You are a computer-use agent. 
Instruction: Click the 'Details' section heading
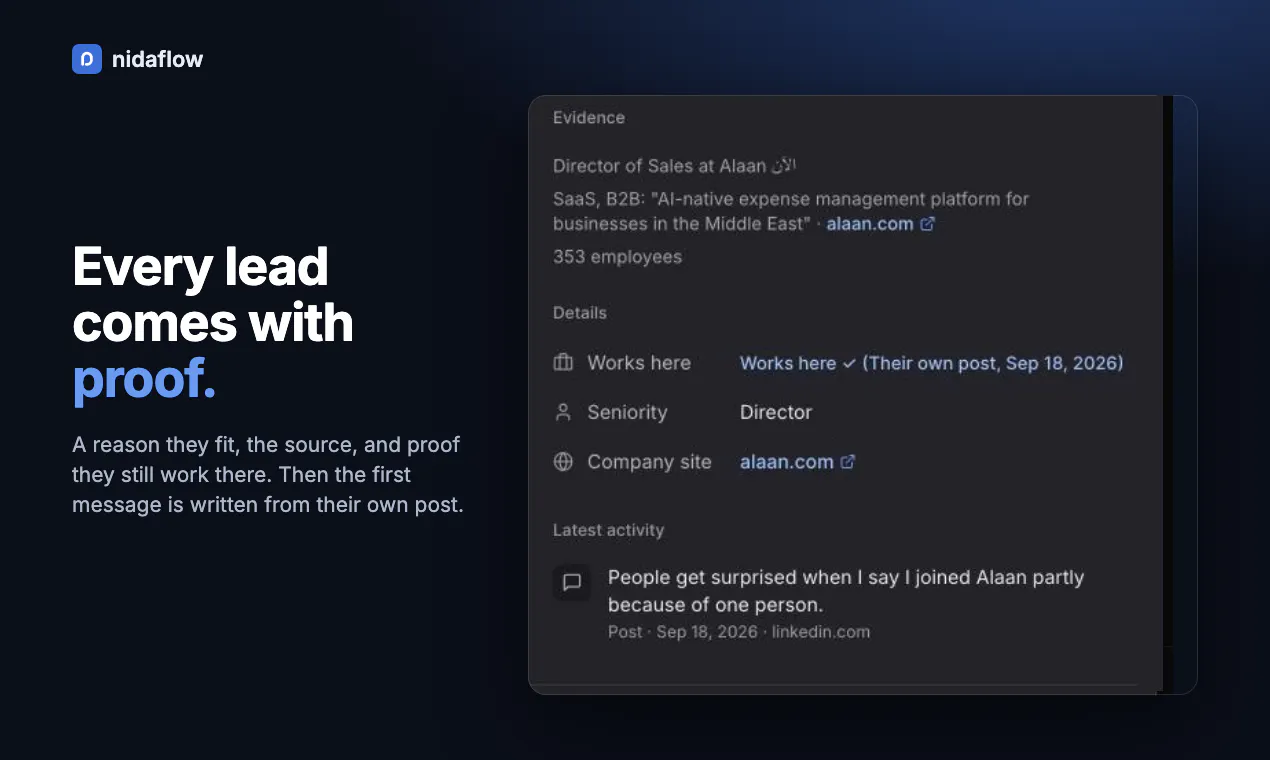(580, 313)
